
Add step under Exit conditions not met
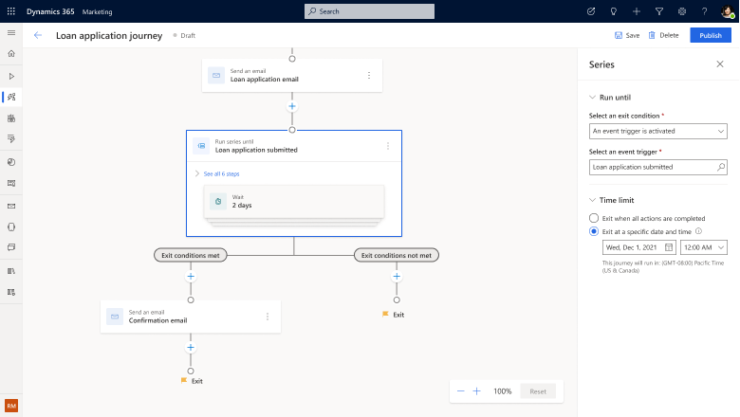pos(396,276)
